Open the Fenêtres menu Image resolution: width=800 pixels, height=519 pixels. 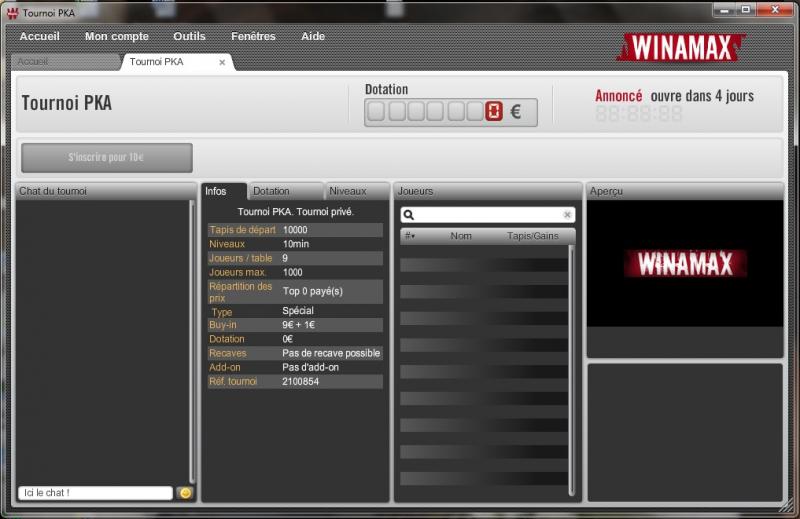253,36
